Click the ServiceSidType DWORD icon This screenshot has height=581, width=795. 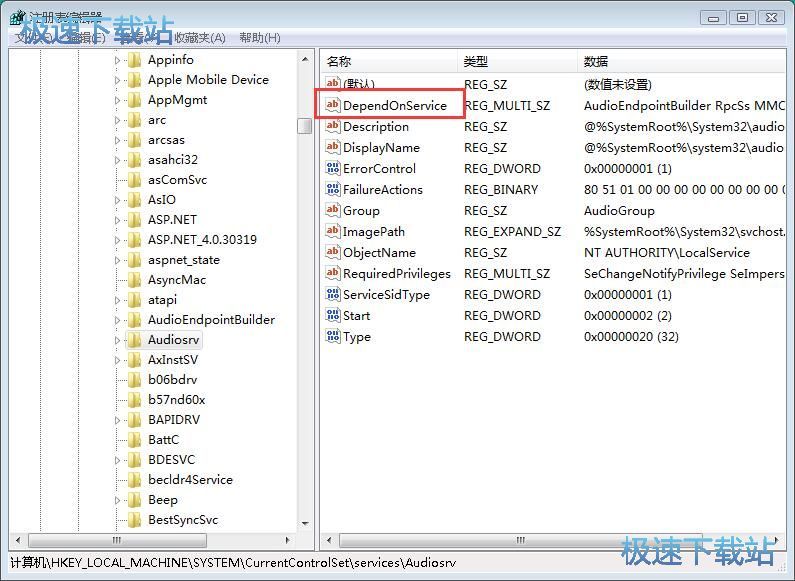pos(333,294)
